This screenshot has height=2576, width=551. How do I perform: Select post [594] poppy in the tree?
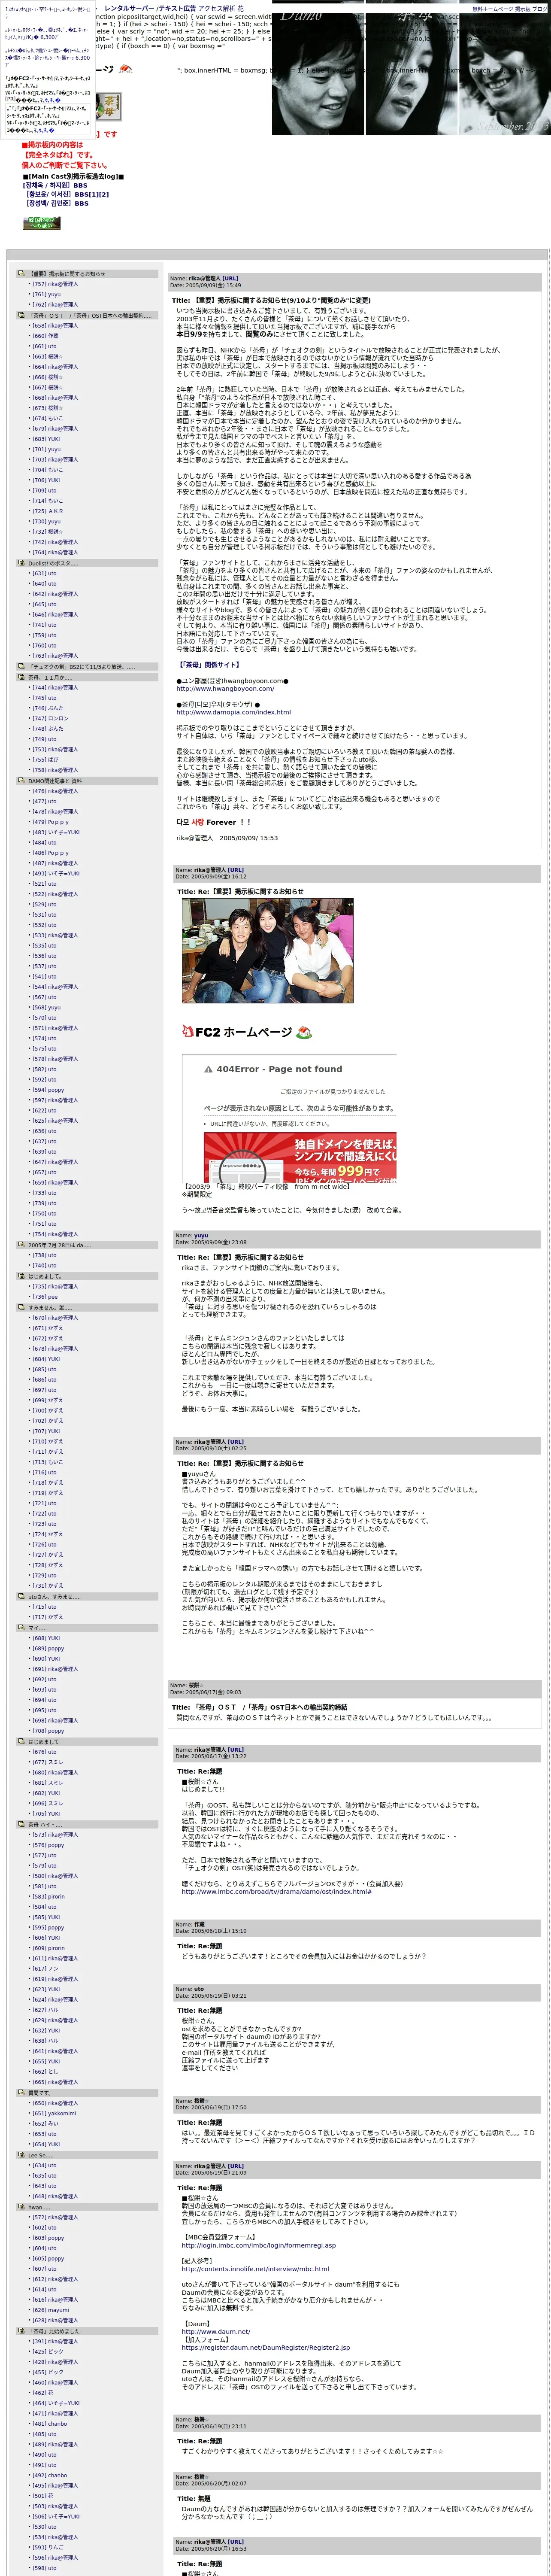pos(47,1090)
